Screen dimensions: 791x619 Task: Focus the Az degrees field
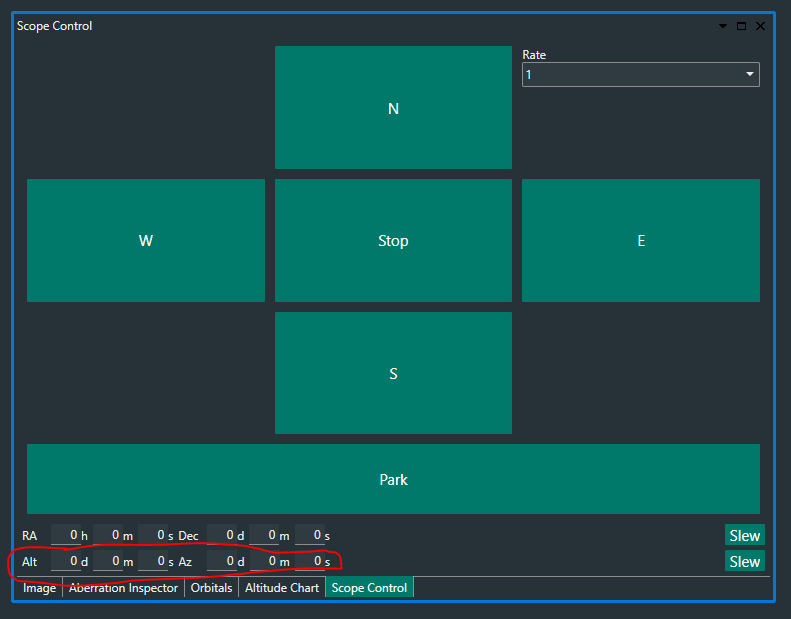tap(221, 561)
